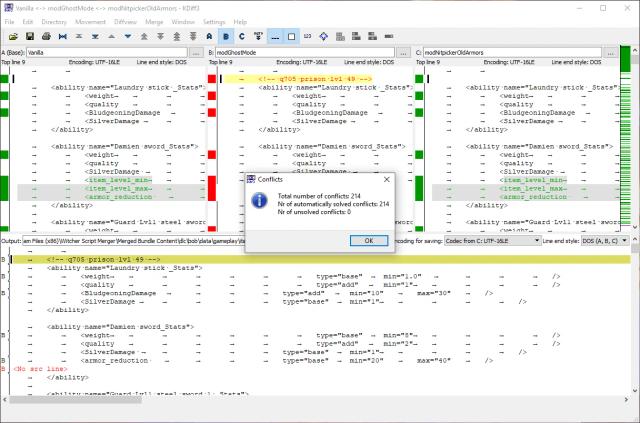This screenshot has width=640, height=423.
Task: Print the diff using the printer icon
Action: 46,36
